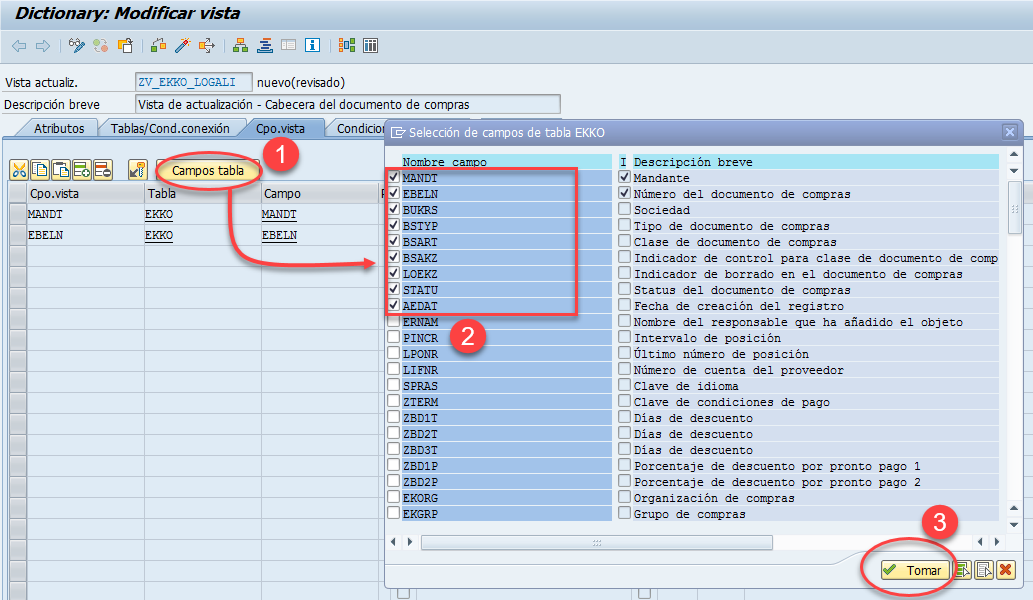Check the EKGRP field checkbox
Image resolution: width=1033 pixels, height=600 pixels.
click(x=394, y=513)
